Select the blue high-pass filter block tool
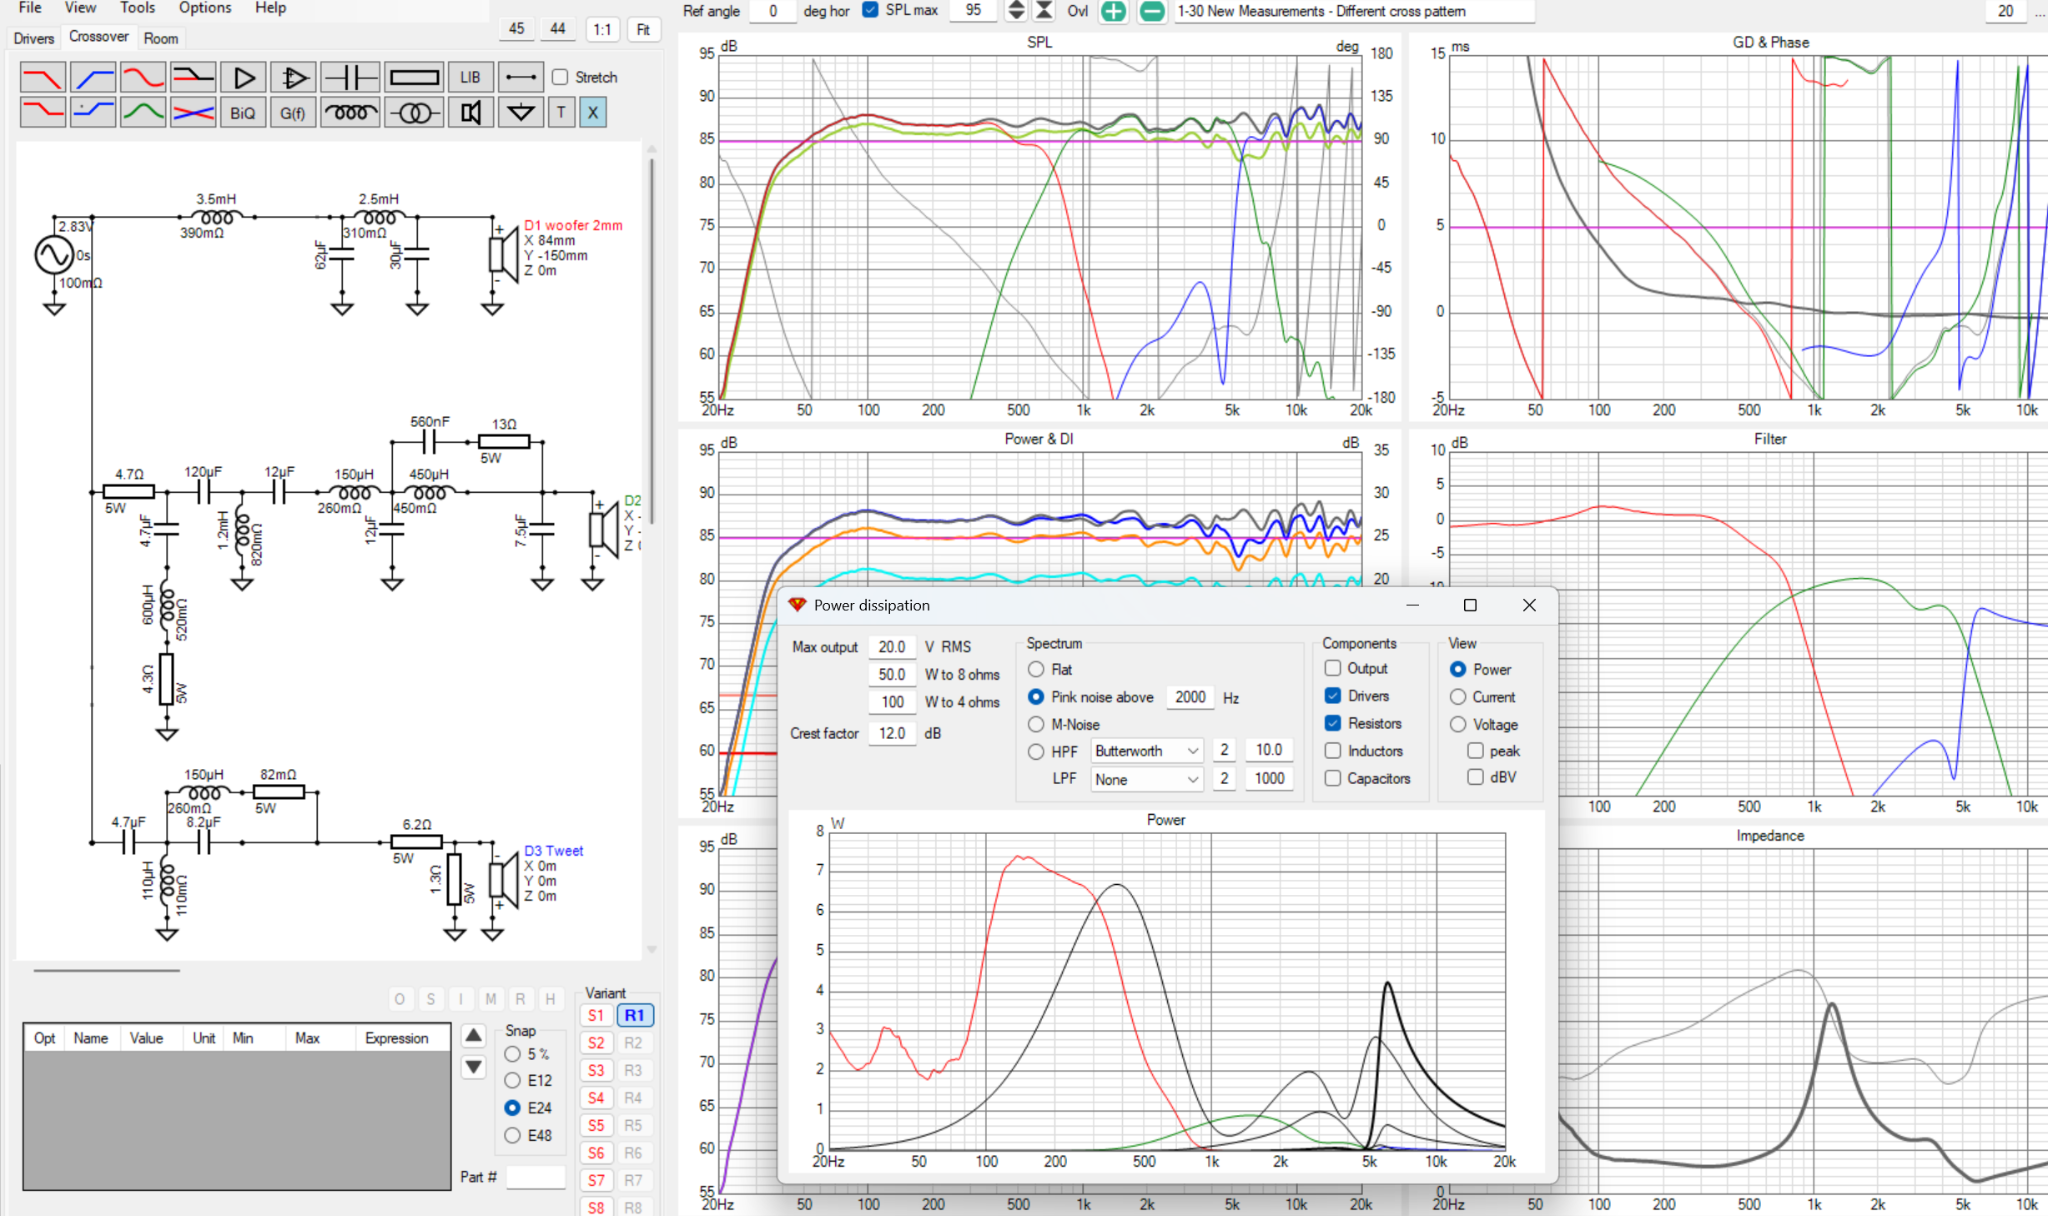The image size is (2048, 1216). 93,77
